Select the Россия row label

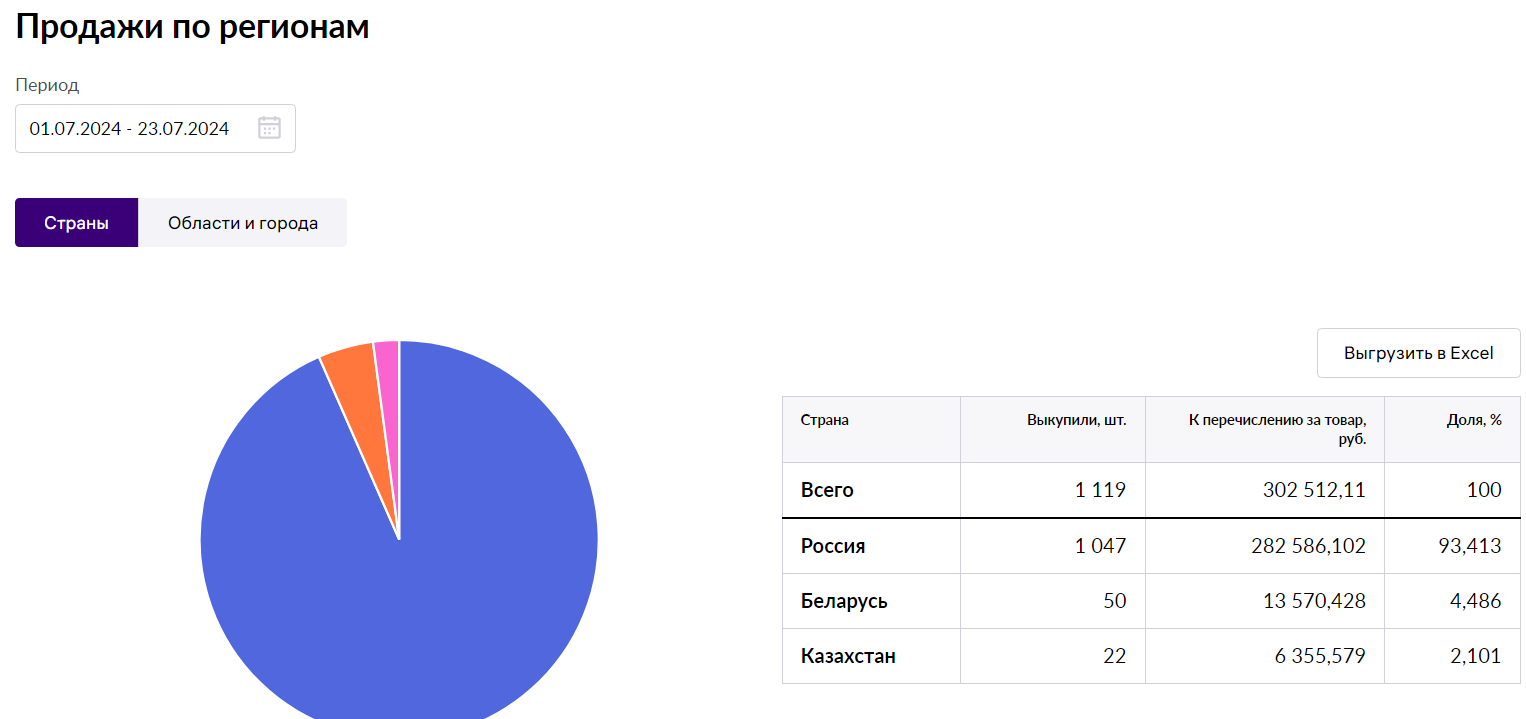click(x=833, y=546)
